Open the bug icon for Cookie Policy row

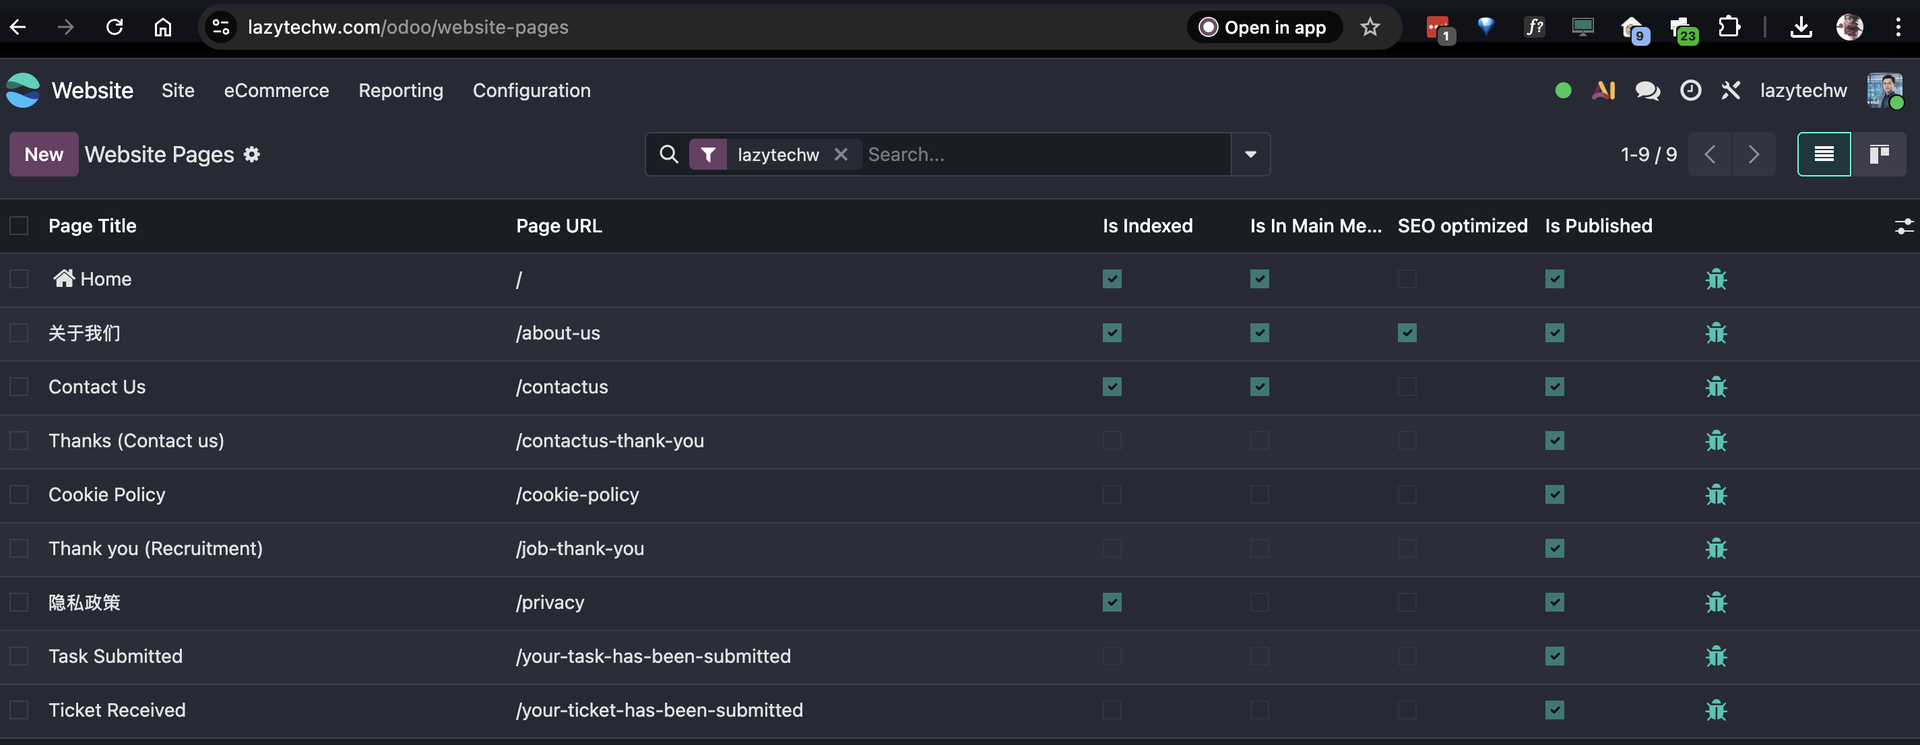1716,495
